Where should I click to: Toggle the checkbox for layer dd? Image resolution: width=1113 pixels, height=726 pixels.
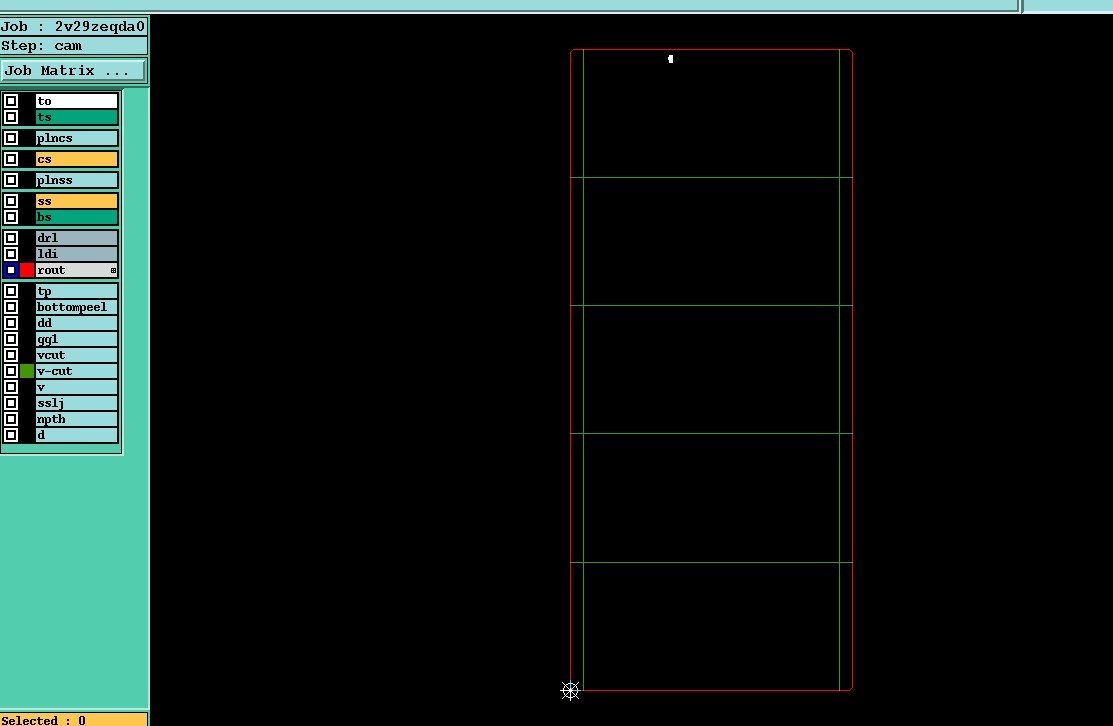coord(11,323)
